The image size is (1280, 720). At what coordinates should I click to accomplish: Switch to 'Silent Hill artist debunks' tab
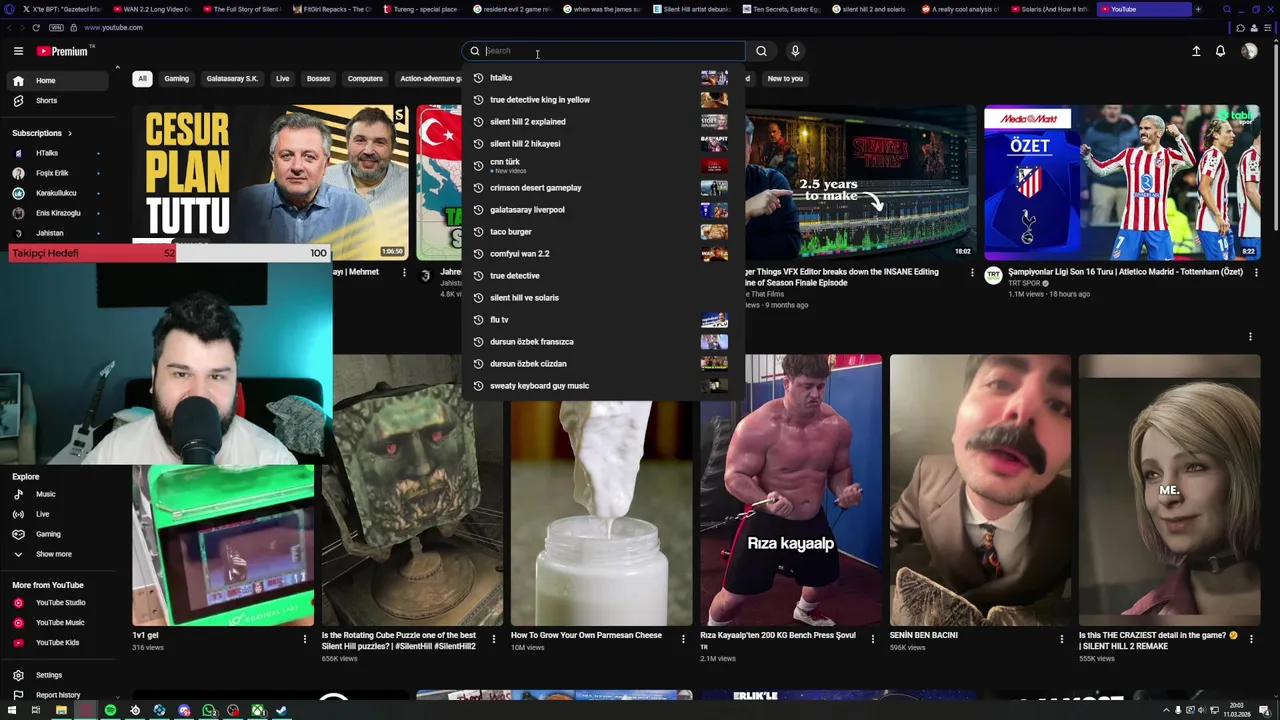click(x=692, y=9)
